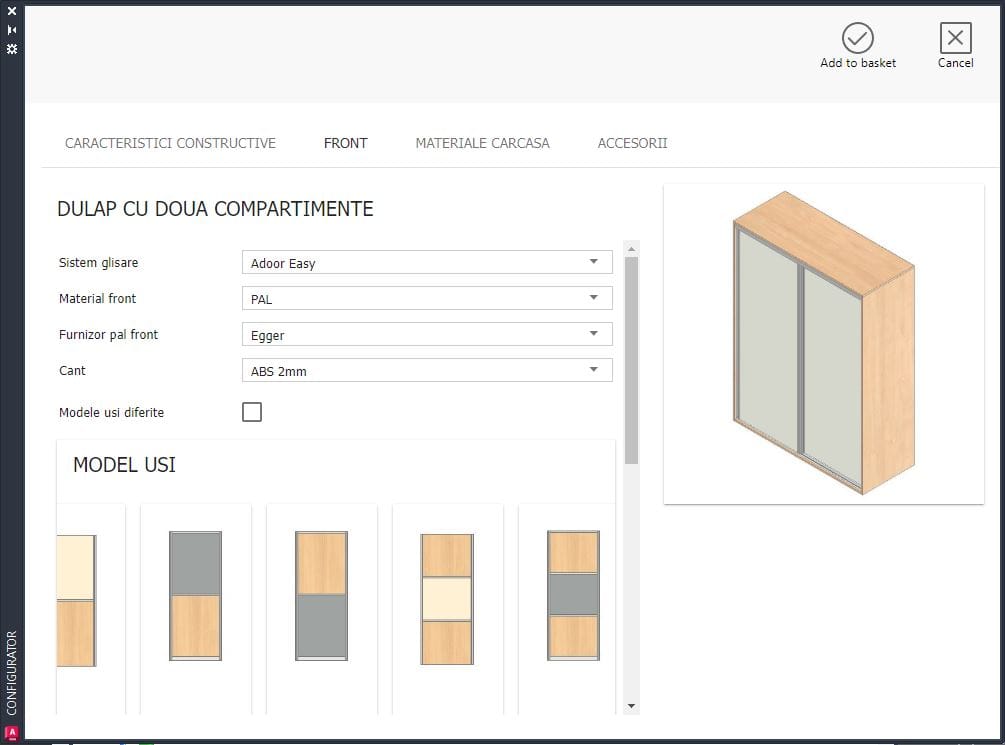
Task: Expand the Cant dropdown showing ABS 2mm
Action: pyautogui.click(x=427, y=370)
